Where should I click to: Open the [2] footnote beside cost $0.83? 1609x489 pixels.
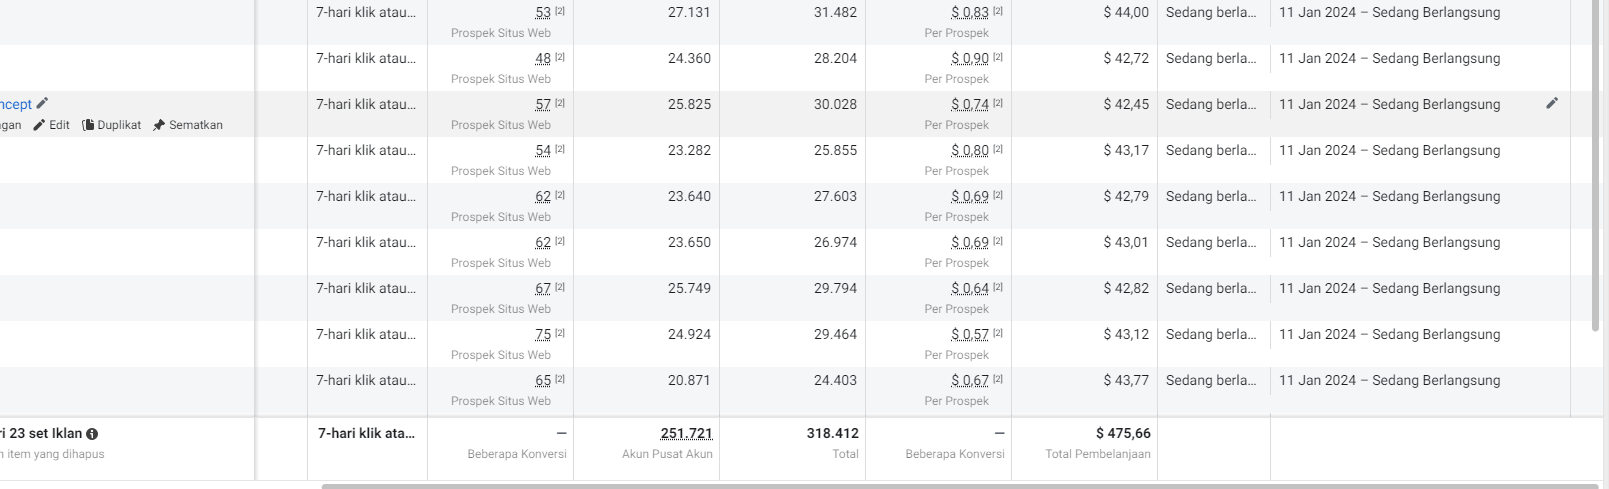(x=998, y=11)
